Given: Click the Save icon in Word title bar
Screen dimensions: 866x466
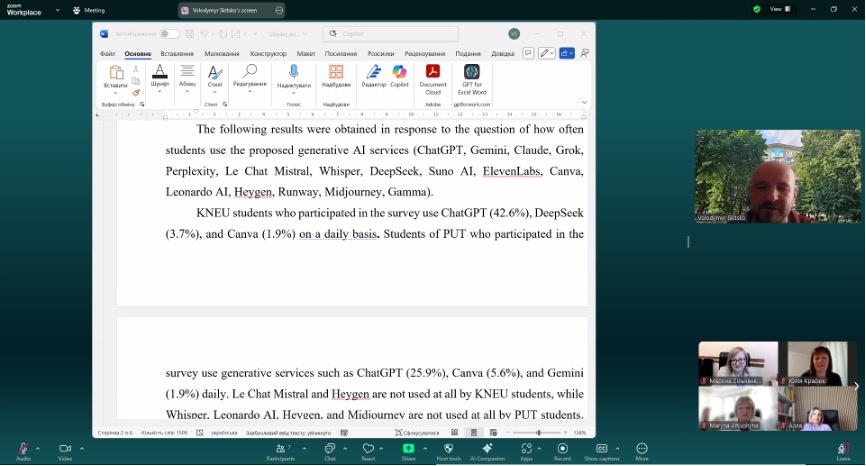Looking at the screenshot, I should click(189, 34).
